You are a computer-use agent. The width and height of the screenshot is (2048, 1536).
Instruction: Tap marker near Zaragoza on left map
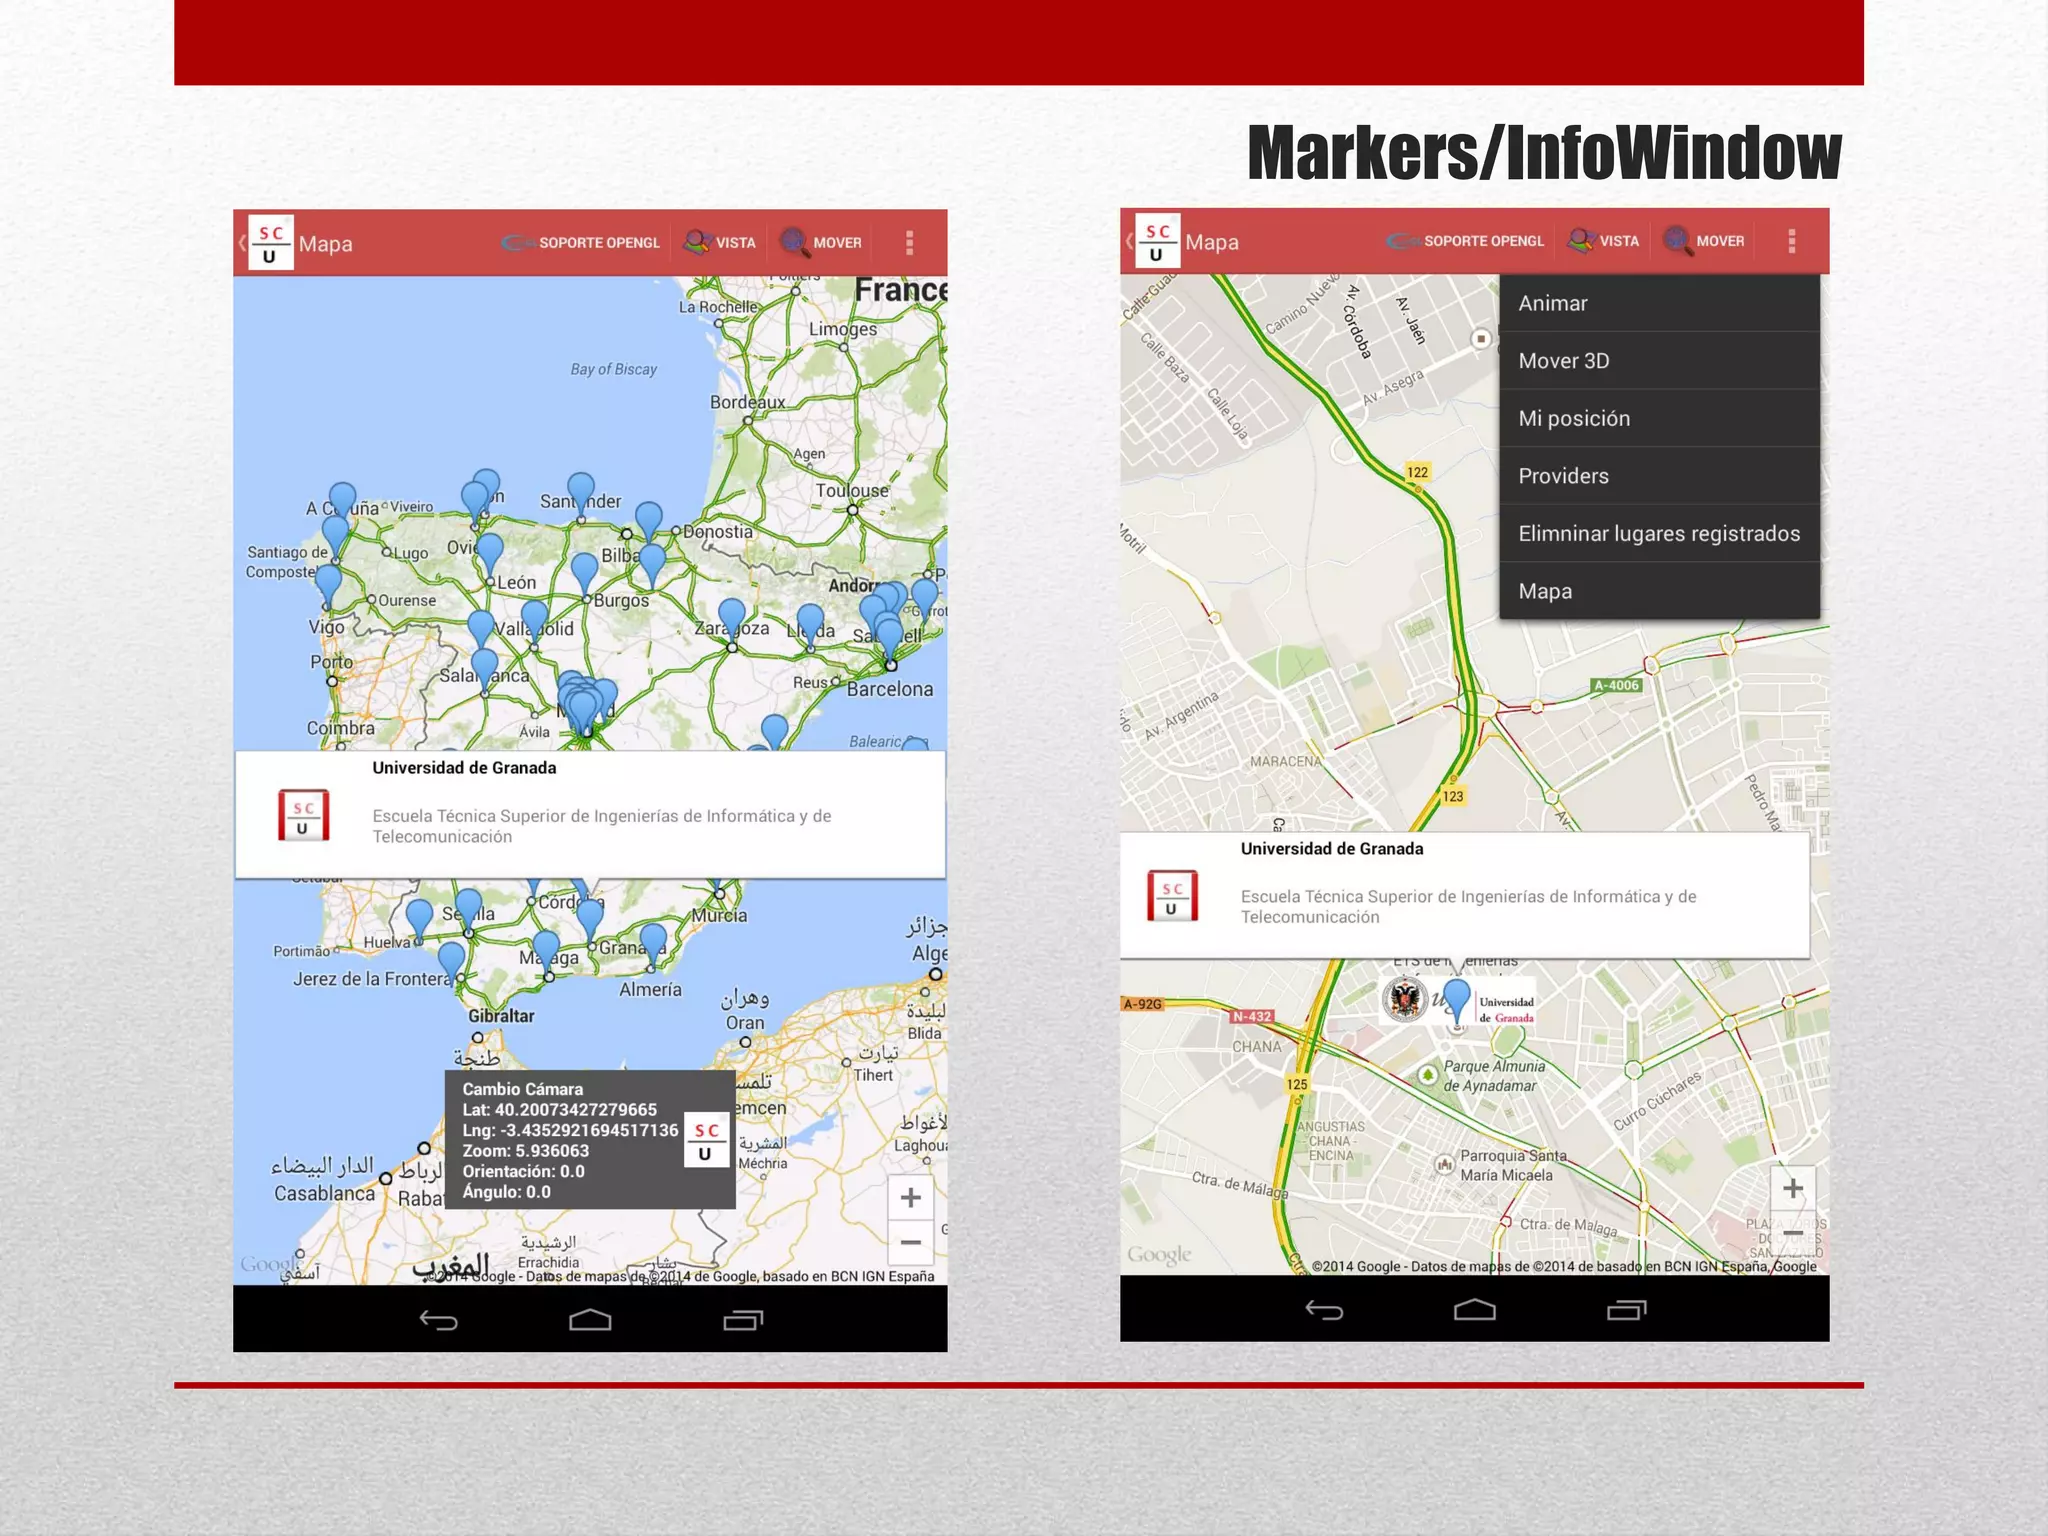coord(732,618)
